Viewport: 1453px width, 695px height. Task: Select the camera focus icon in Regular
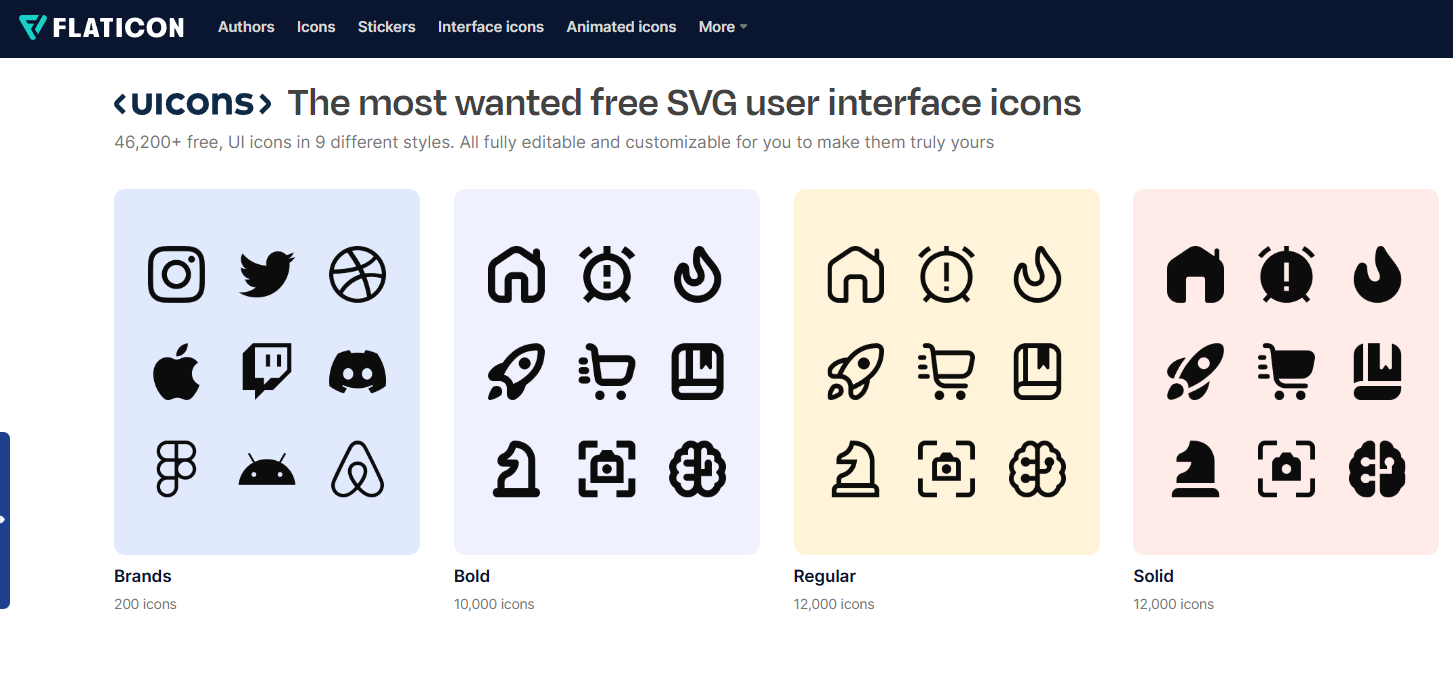pos(946,469)
